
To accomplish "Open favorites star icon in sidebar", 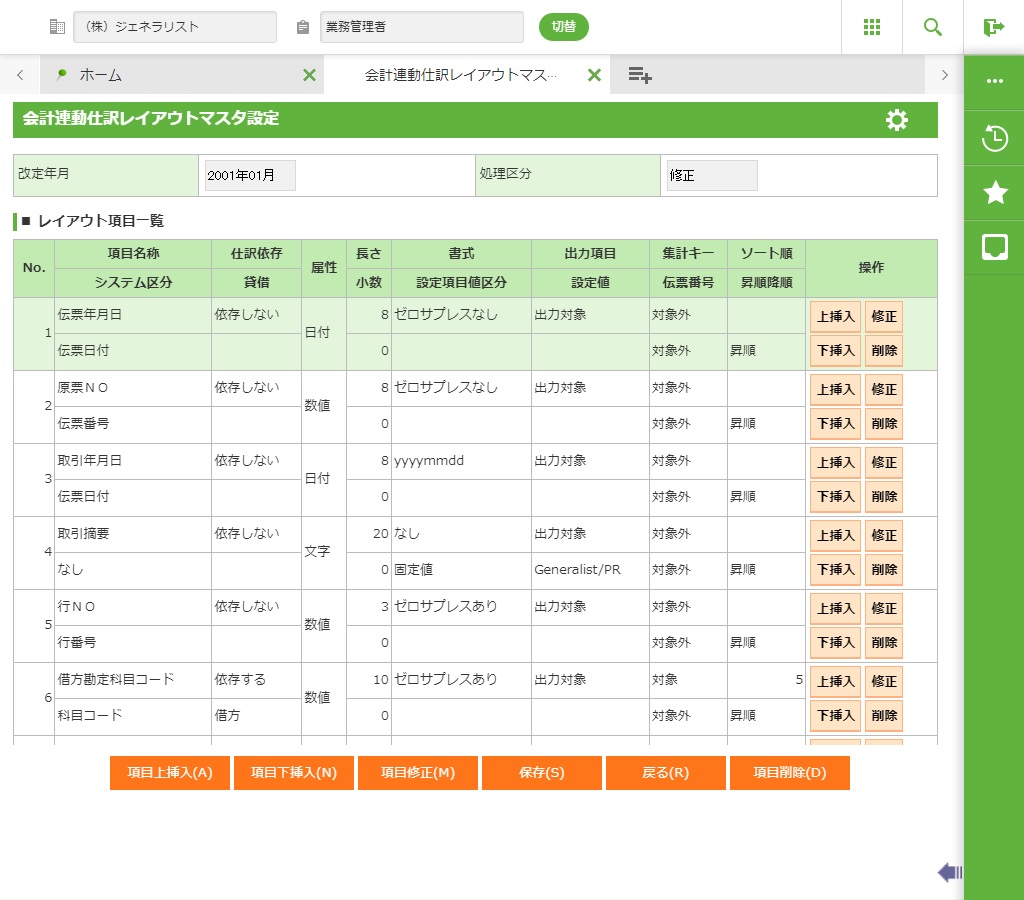I will (x=995, y=193).
